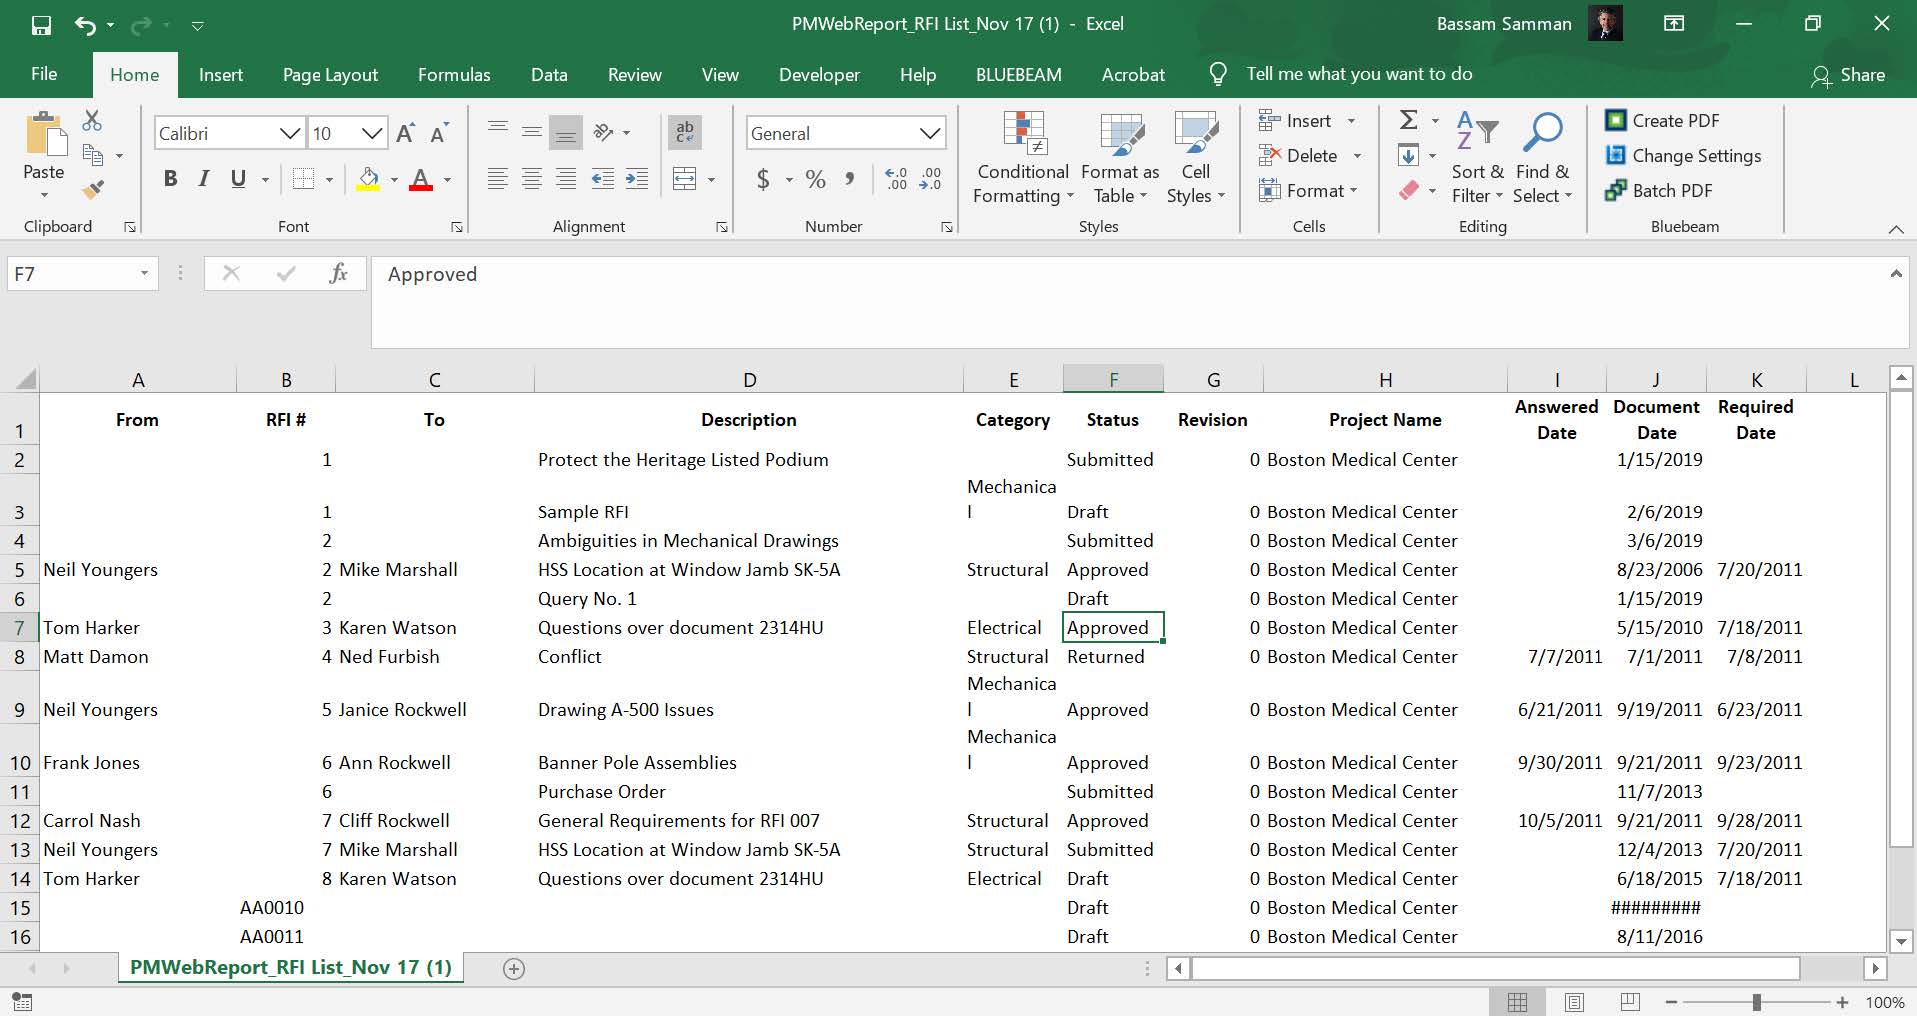Click Format in Cells group
Screen dimensions: 1917x1016
[1308, 190]
